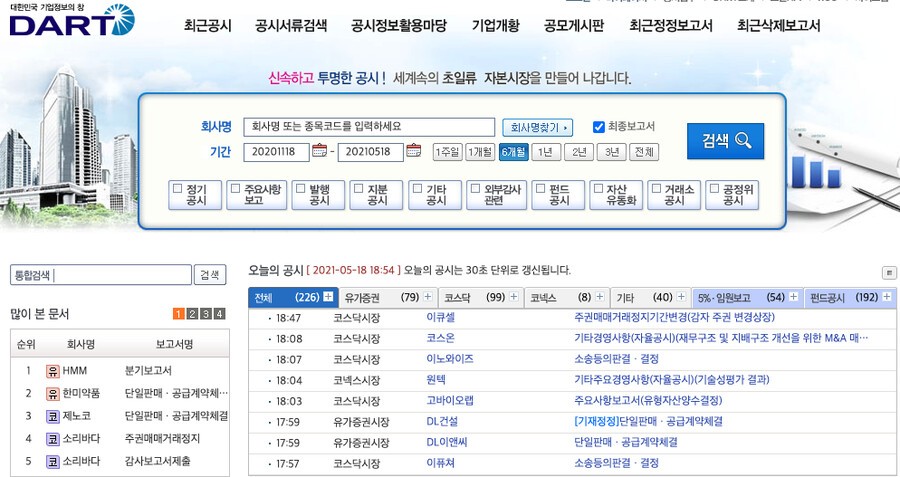900x477 pixels.
Task: Go to page 3 of most-viewed documents
Action: [x=205, y=313]
